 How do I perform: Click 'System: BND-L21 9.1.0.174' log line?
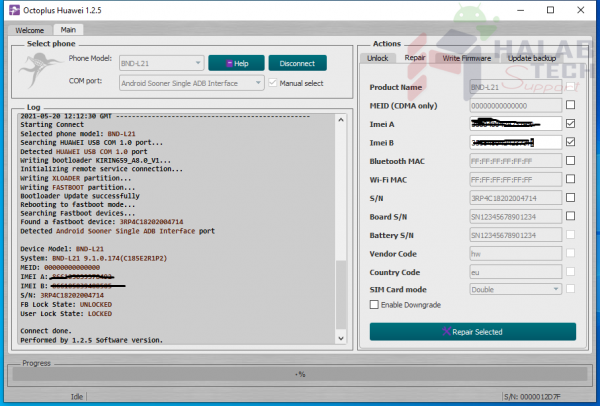click(94, 258)
